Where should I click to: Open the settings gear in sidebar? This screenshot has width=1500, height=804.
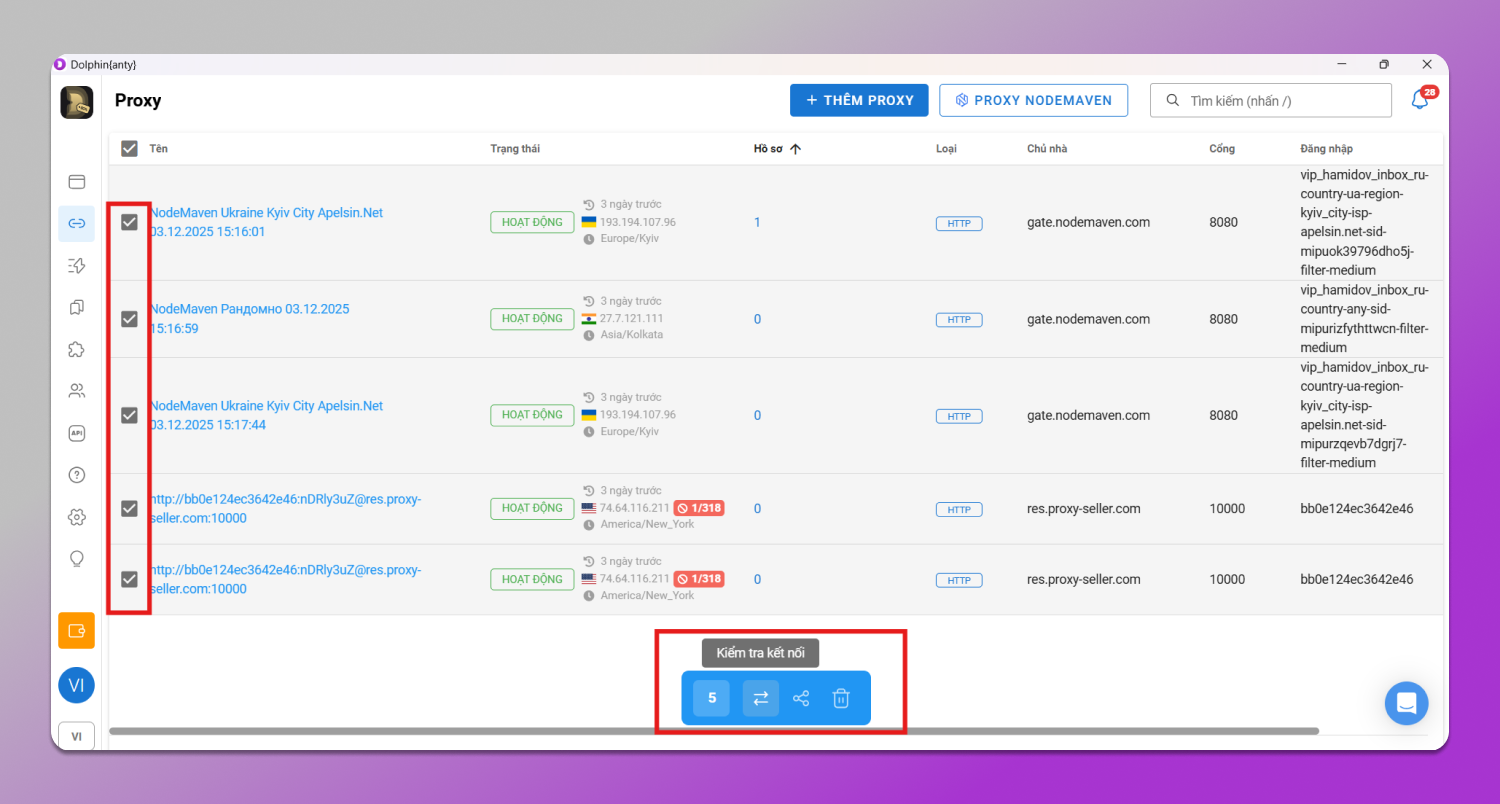pos(77,517)
